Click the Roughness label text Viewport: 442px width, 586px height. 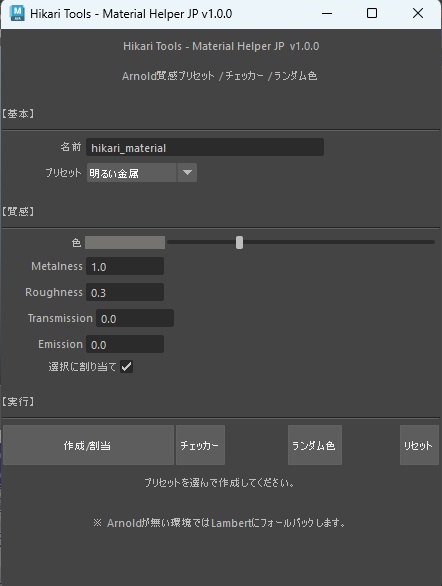54,292
